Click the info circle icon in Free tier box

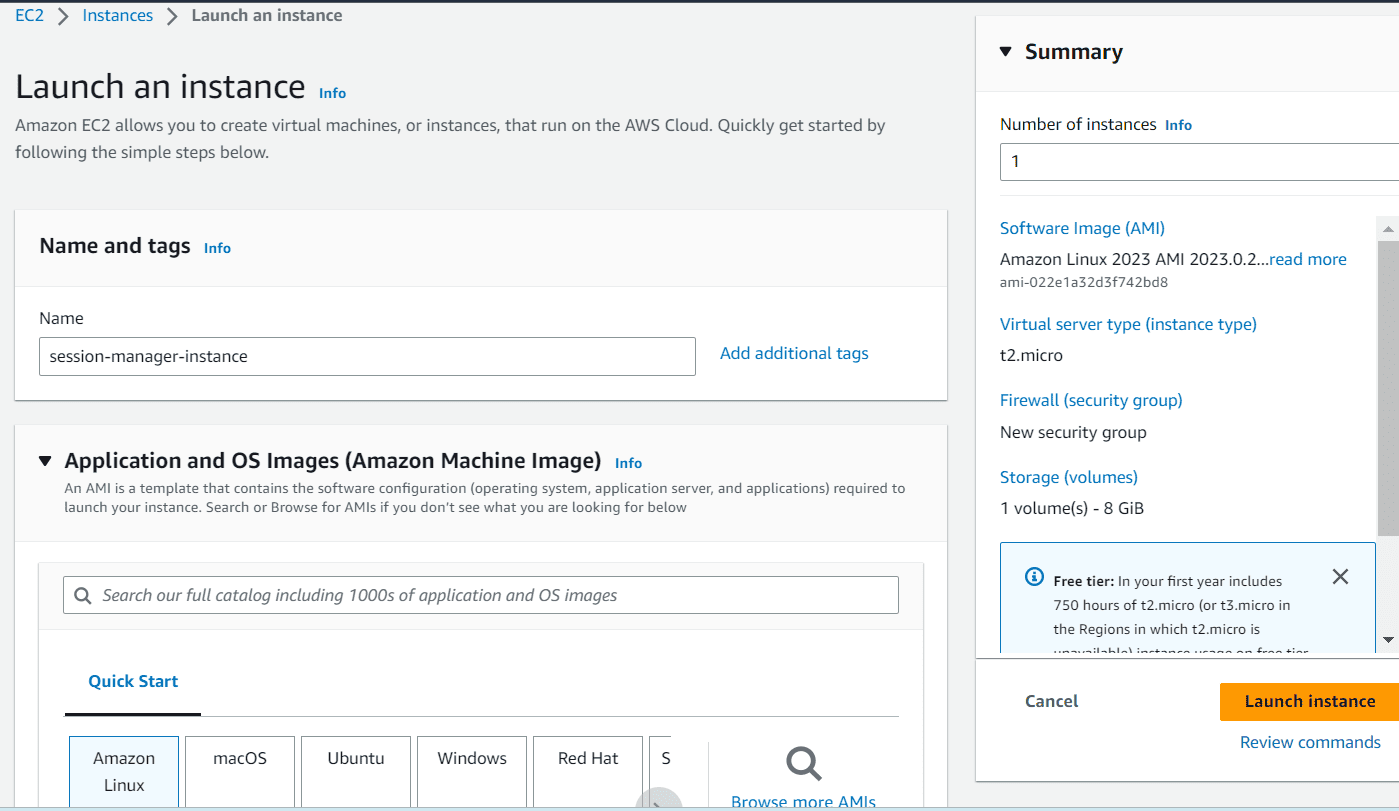point(1035,577)
